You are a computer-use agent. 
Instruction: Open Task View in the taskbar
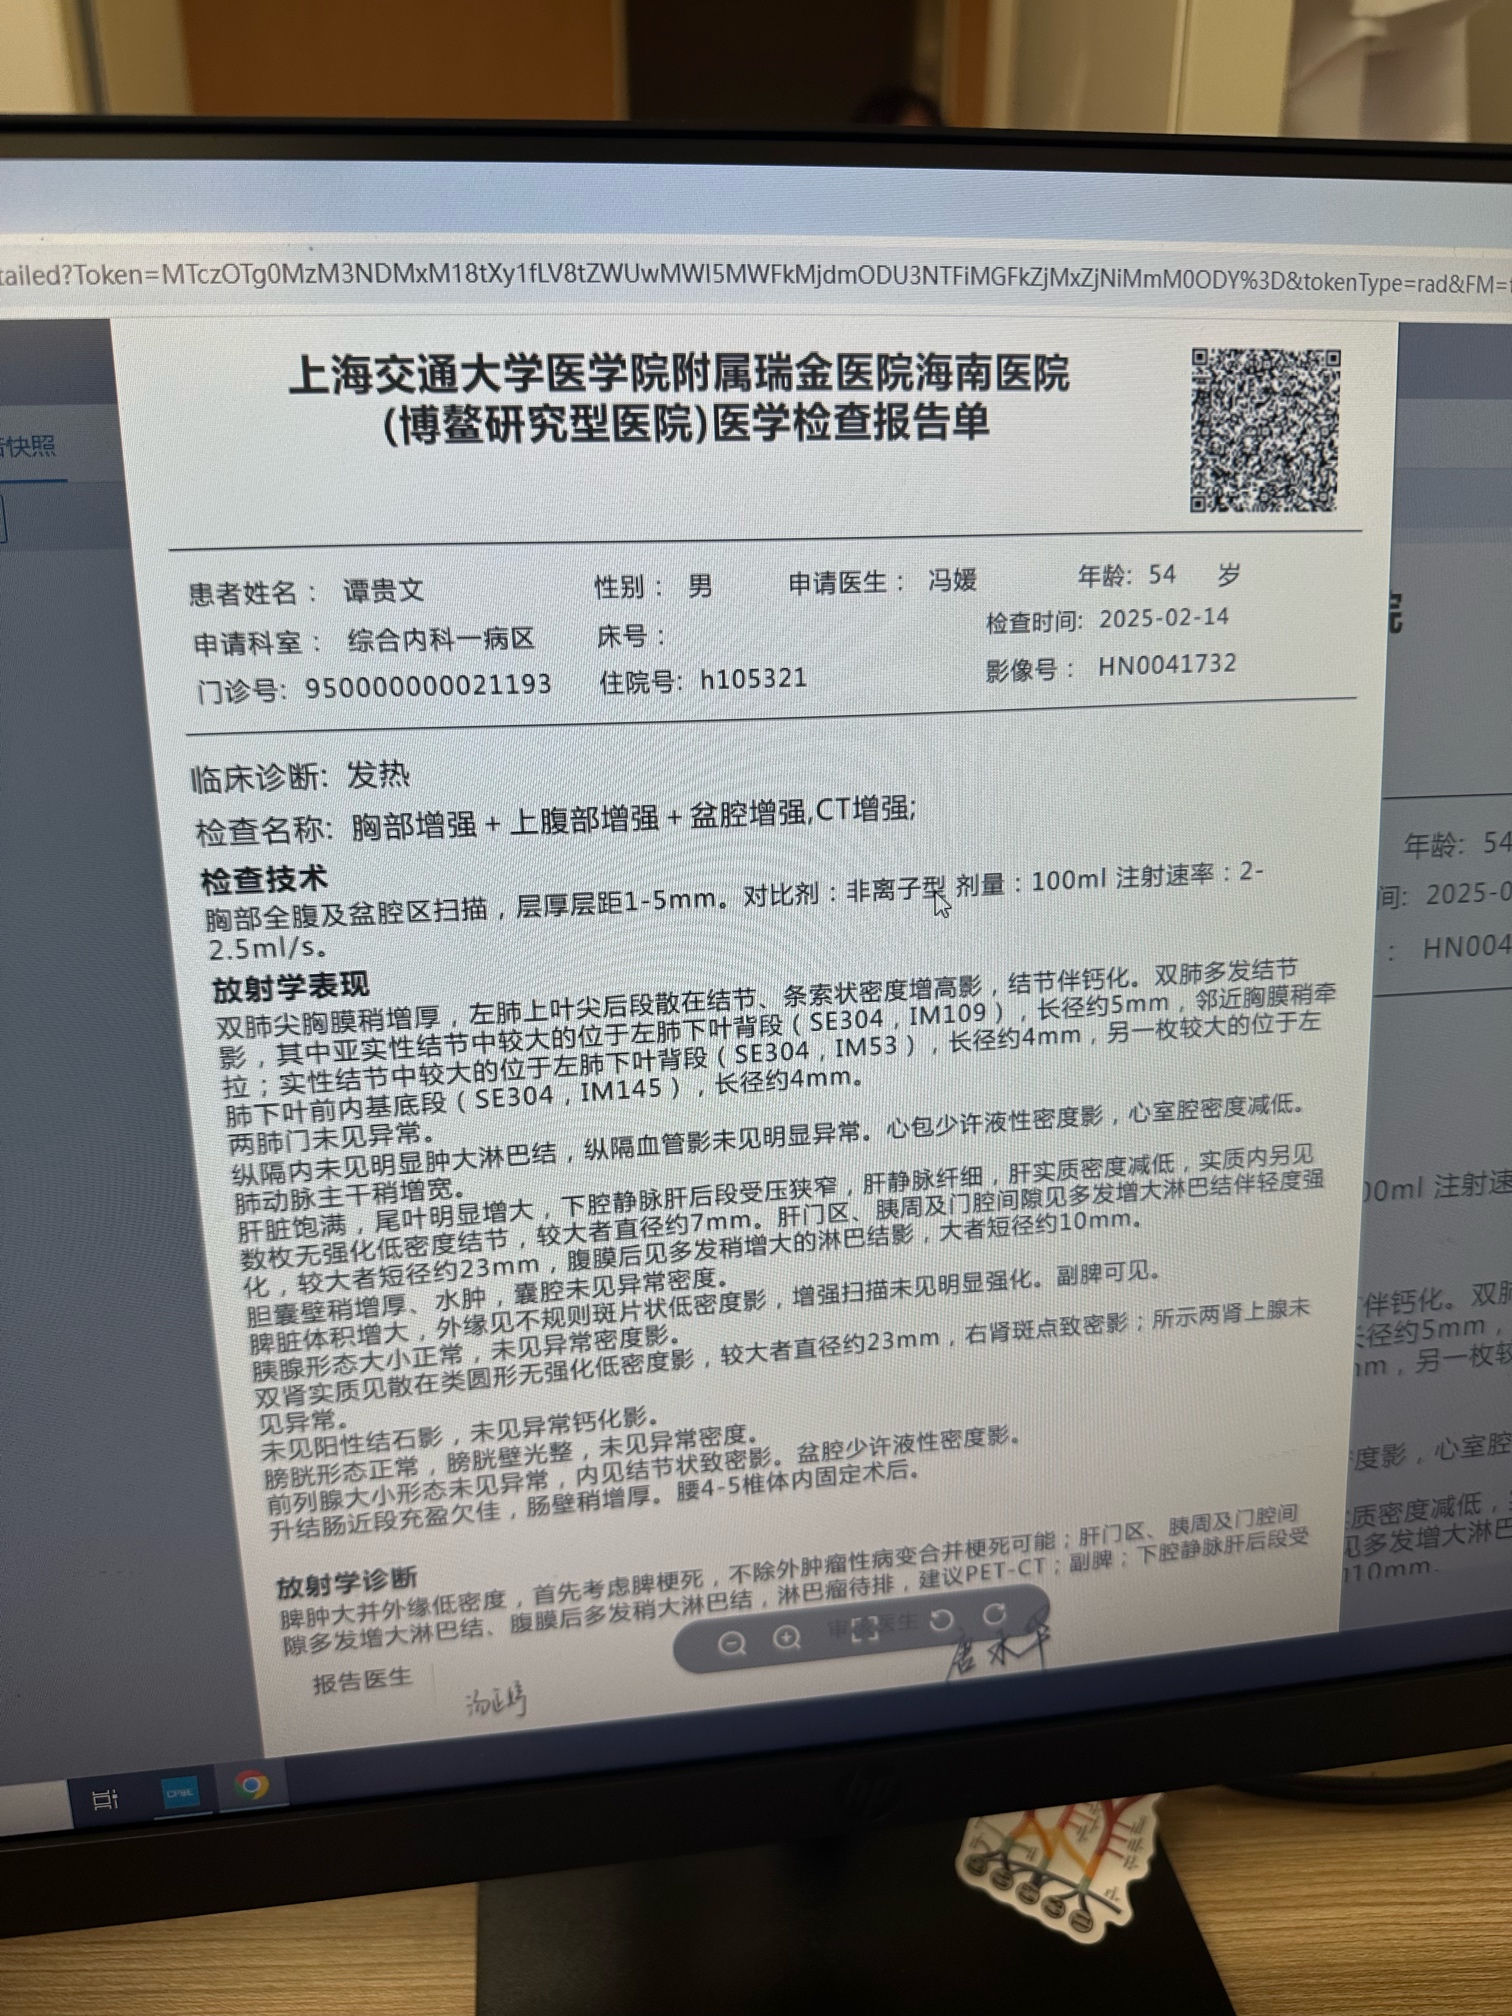pyautogui.click(x=104, y=1799)
